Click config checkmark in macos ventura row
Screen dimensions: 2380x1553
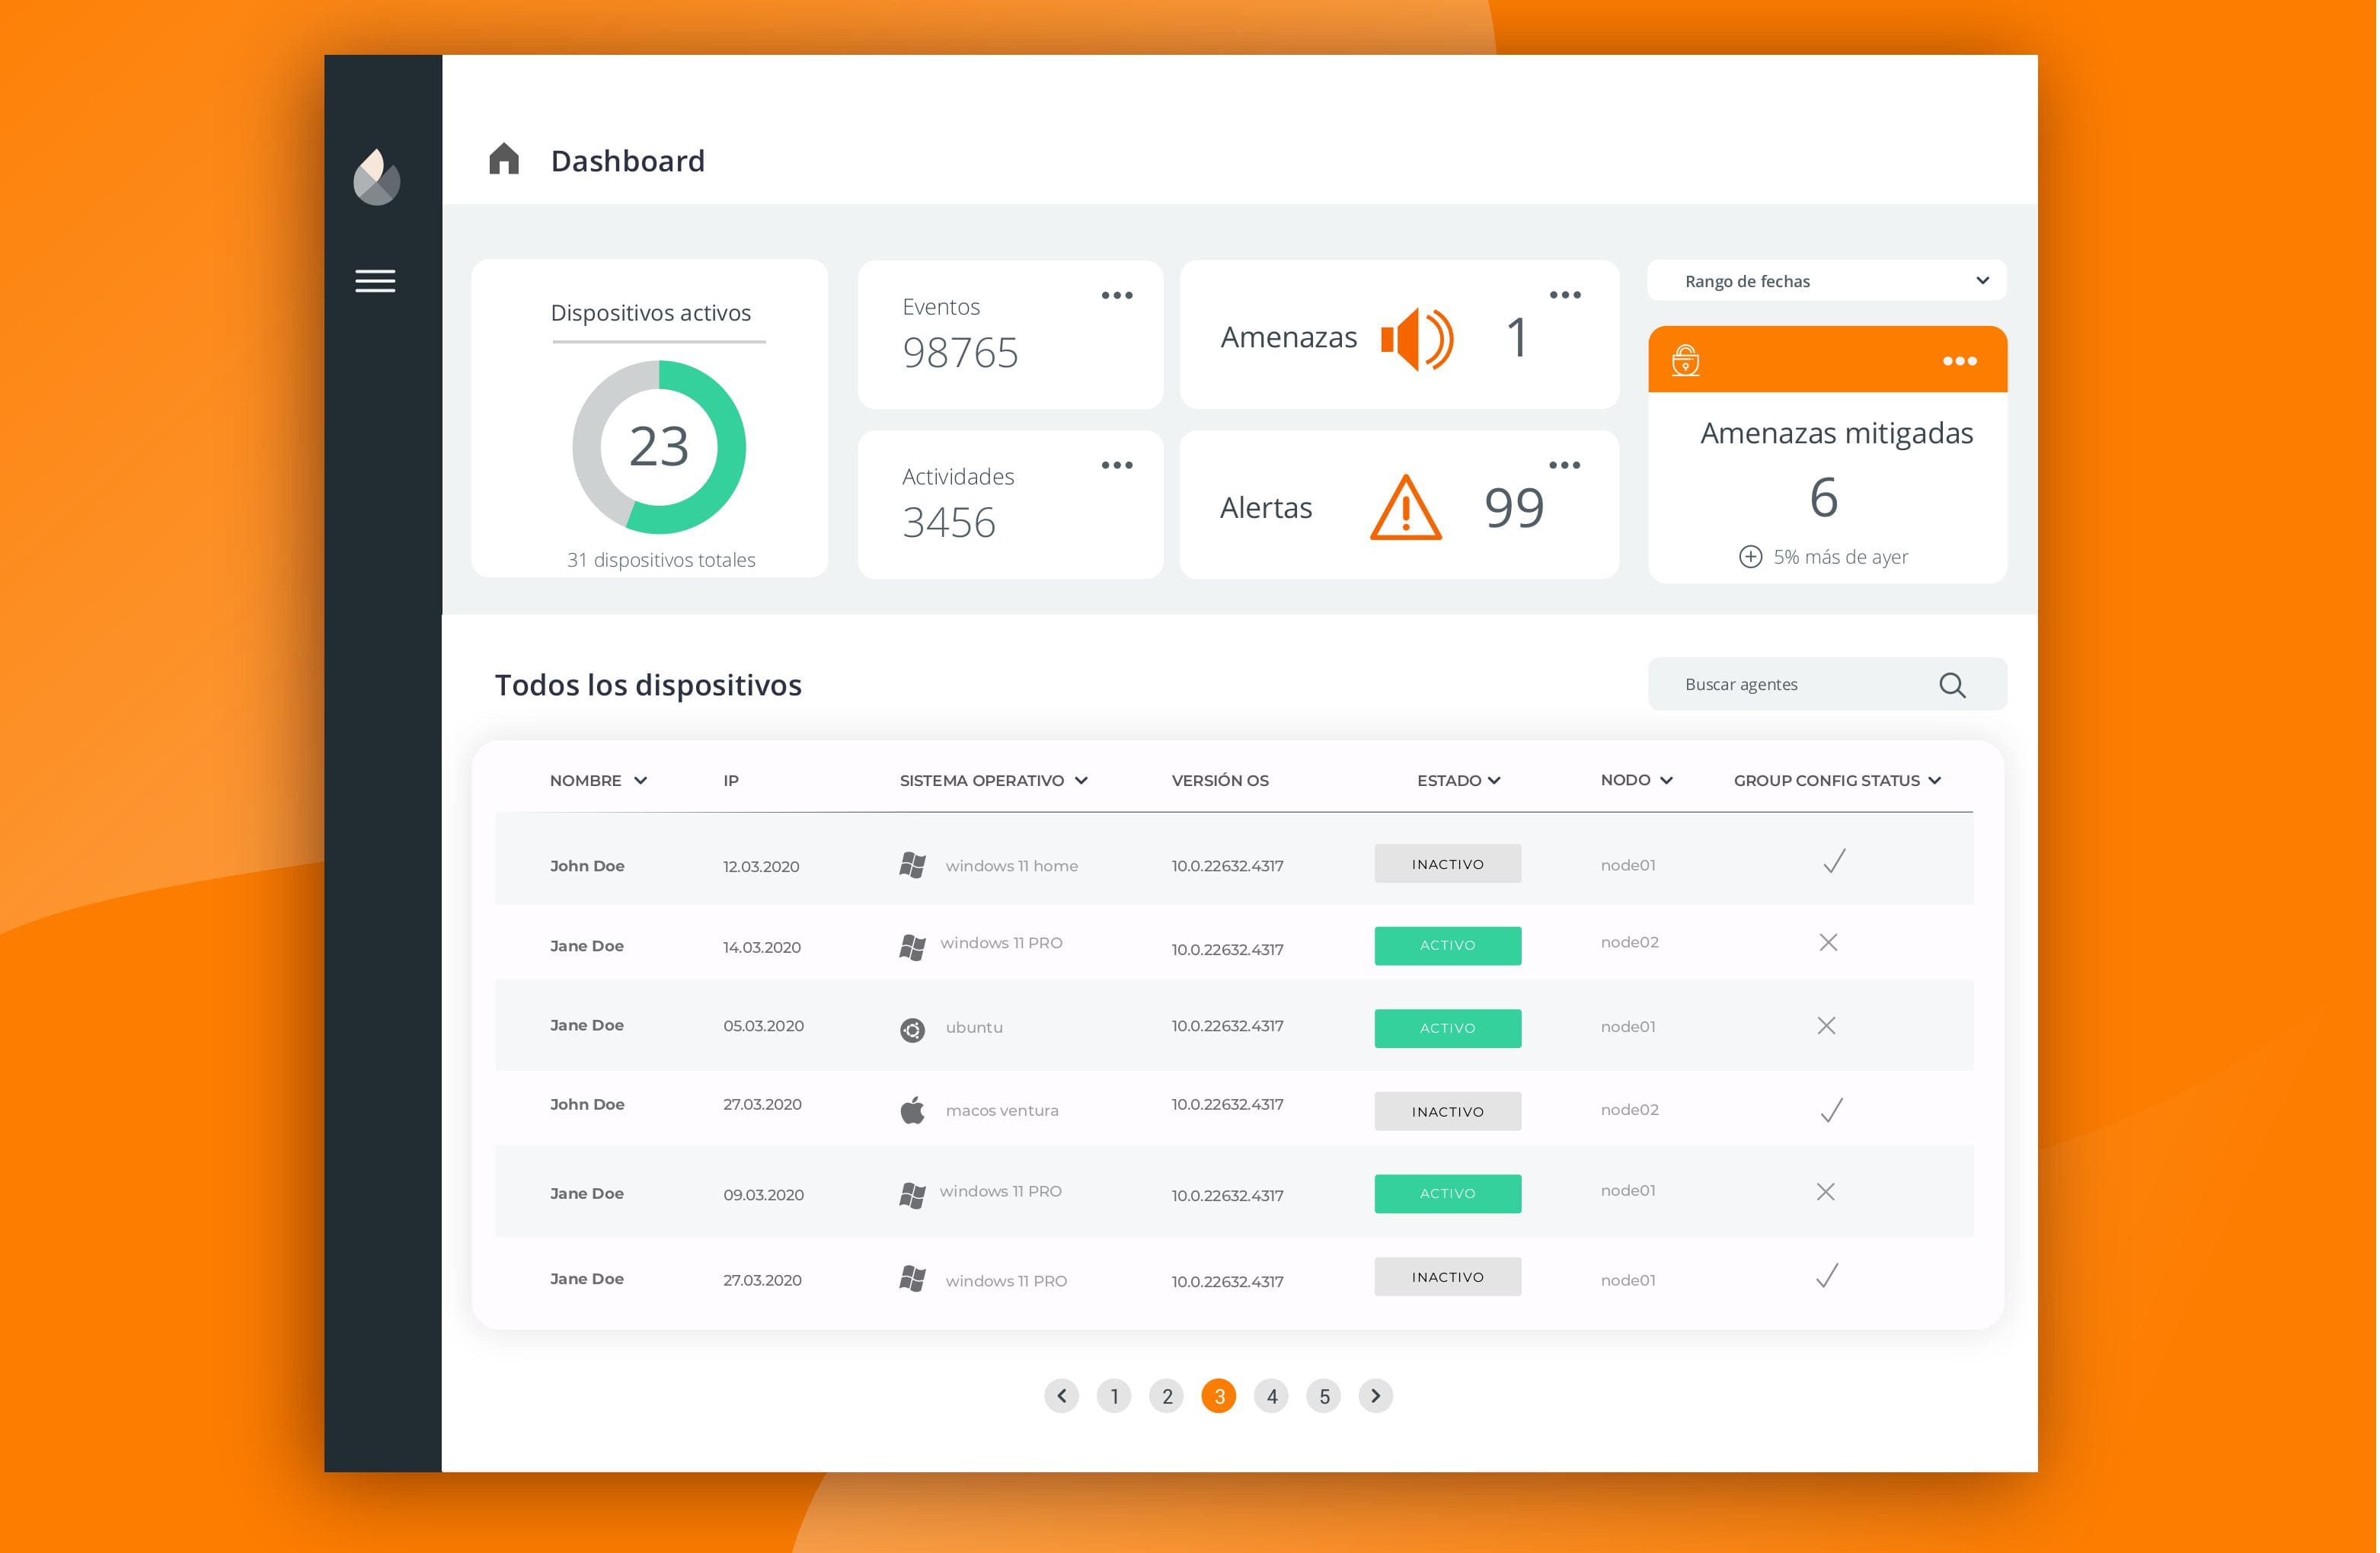point(1832,1110)
